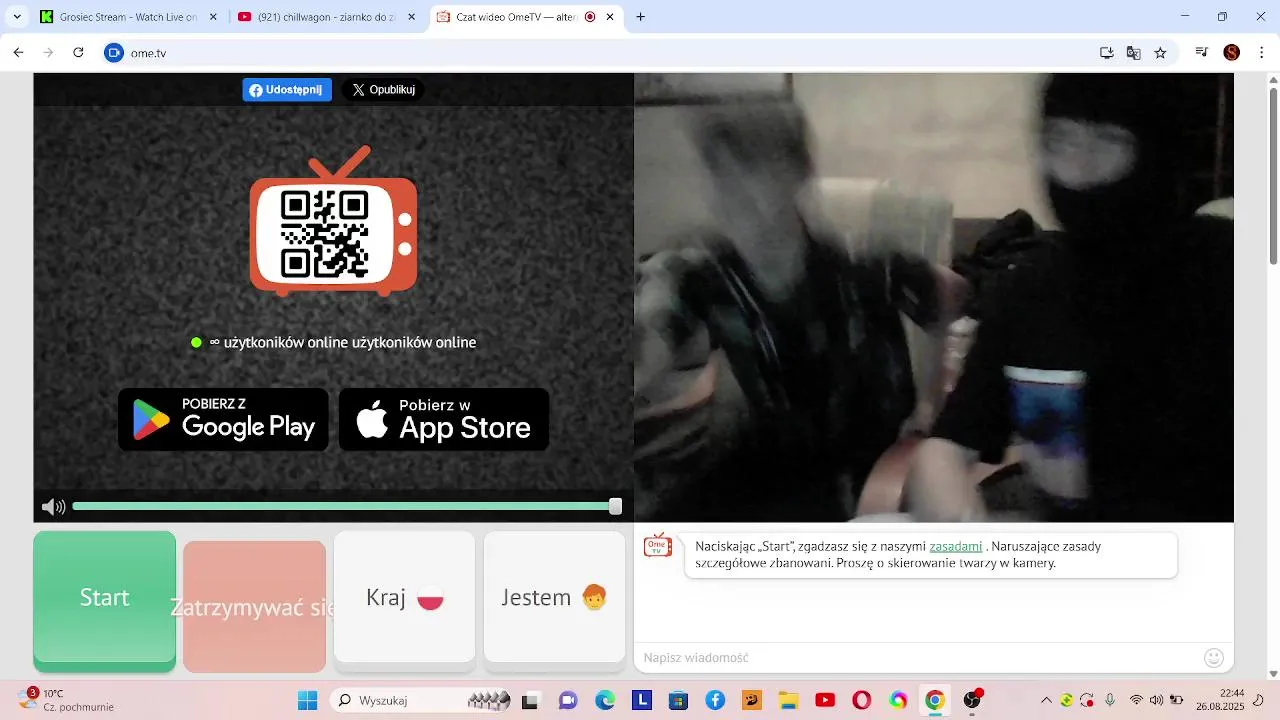1280x720 pixels.
Task: Open the Google Play download badge
Action: tap(223, 419)
